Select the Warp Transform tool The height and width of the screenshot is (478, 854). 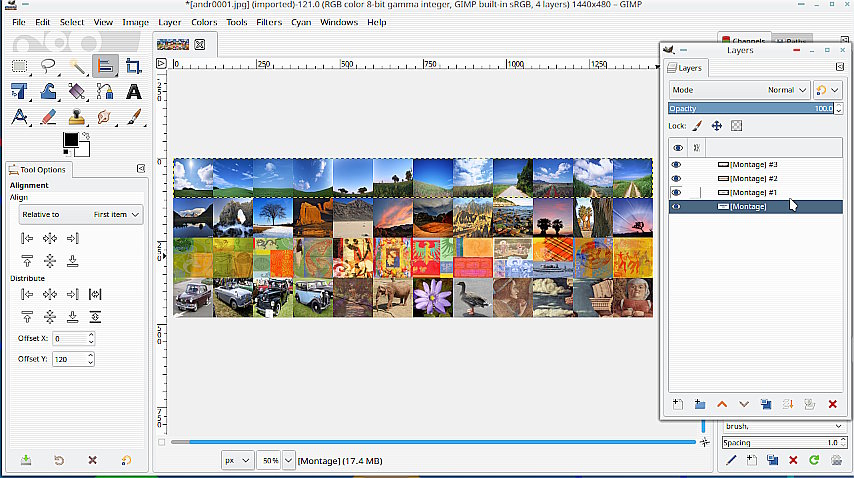(48, 91)
